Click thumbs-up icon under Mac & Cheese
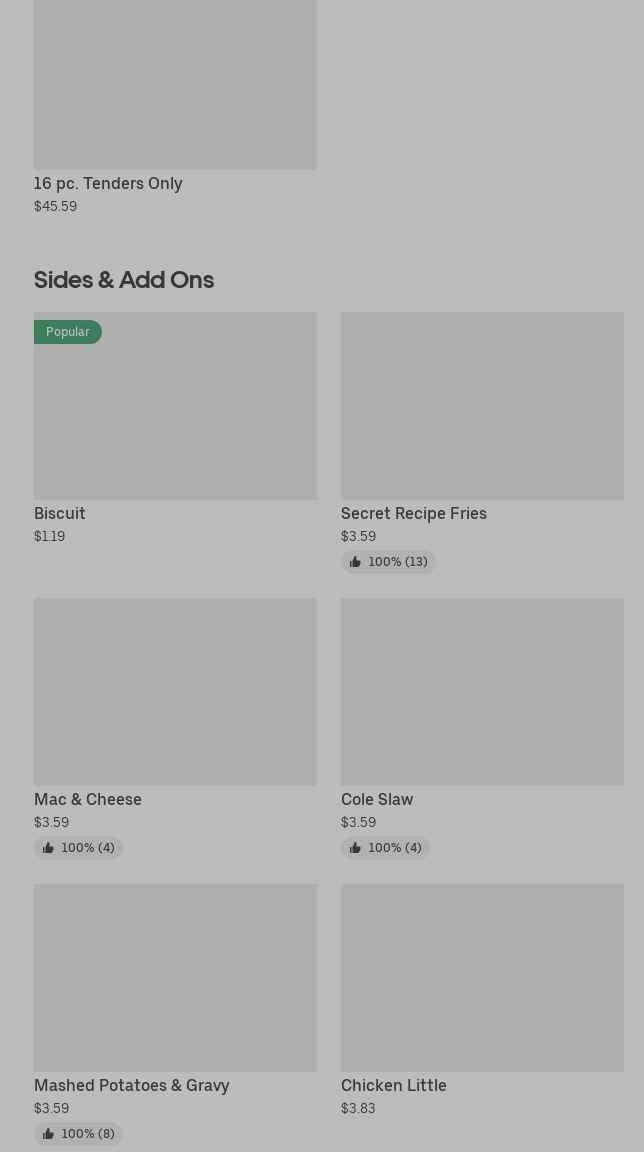The height and width of the screenshot is (1152, 644). pos(48,848)
